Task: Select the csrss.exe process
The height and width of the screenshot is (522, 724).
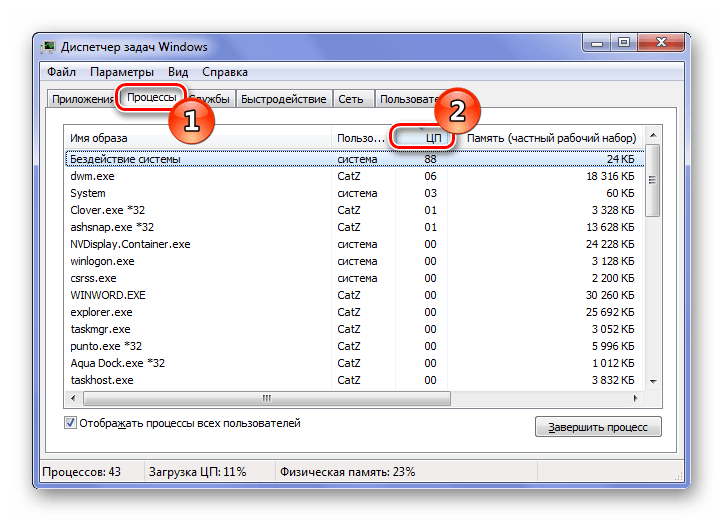Action: point(355,278)
